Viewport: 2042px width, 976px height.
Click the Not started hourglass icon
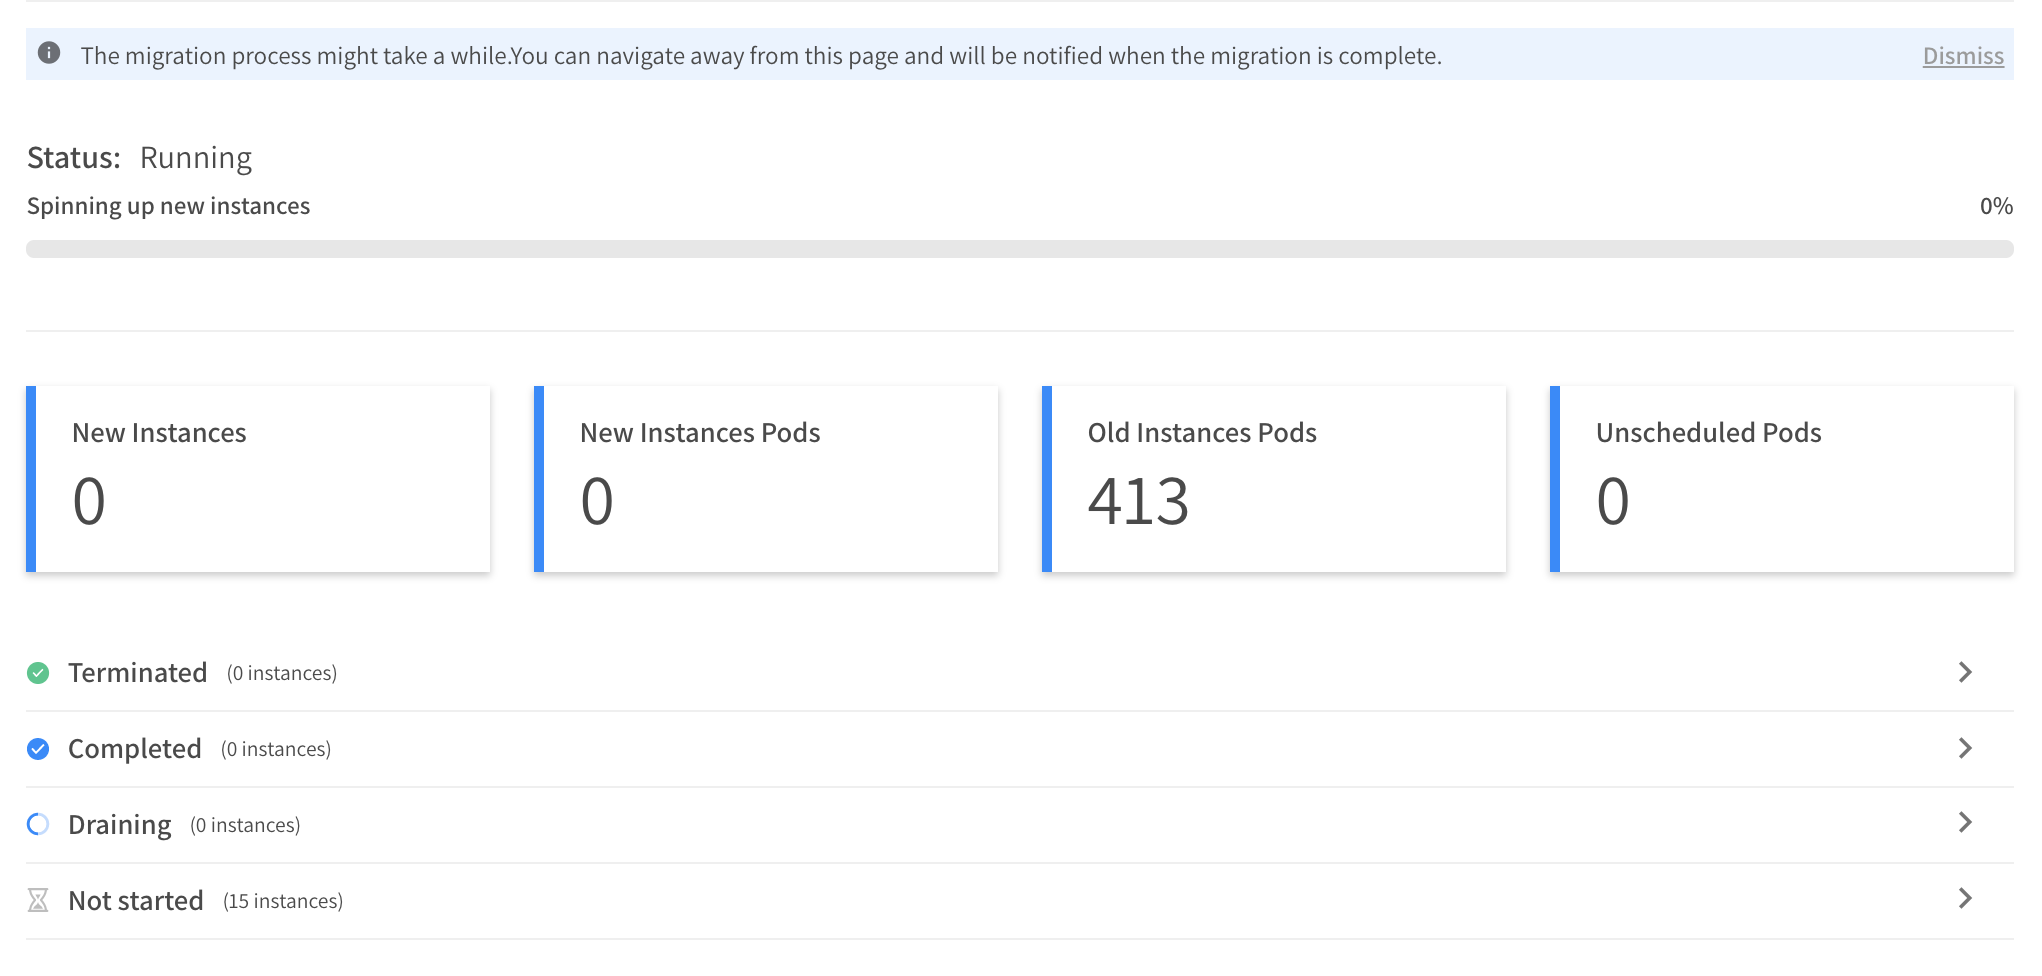point(38,901)
